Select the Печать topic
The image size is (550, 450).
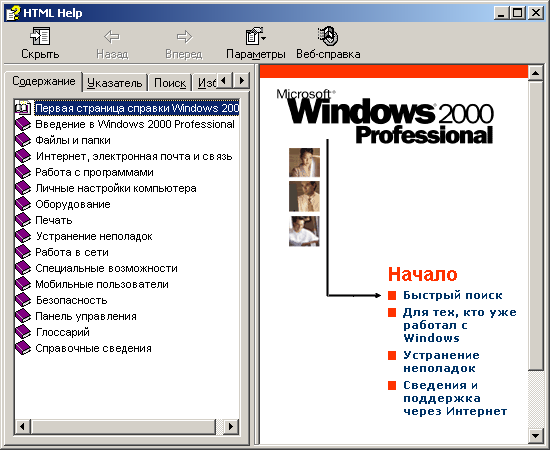point(54,220)
